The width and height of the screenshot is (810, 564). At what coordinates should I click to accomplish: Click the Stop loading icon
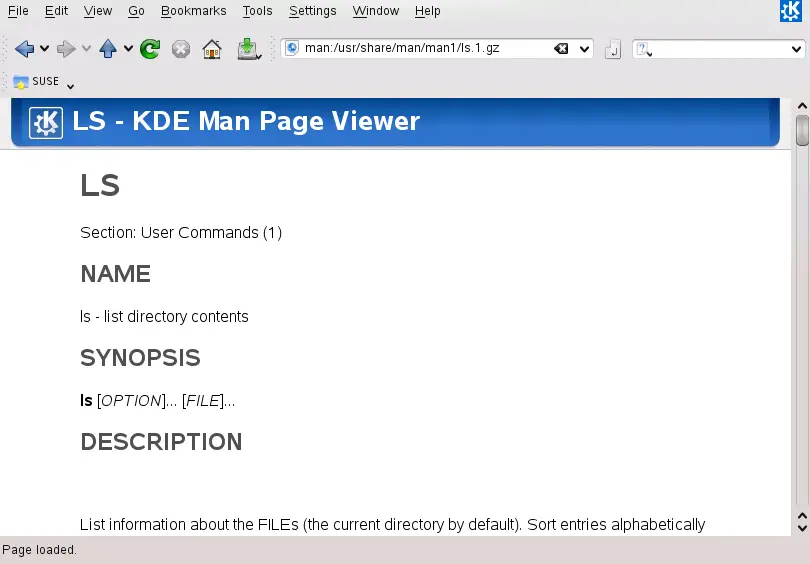pyautogui.click(x=181, y=49)
